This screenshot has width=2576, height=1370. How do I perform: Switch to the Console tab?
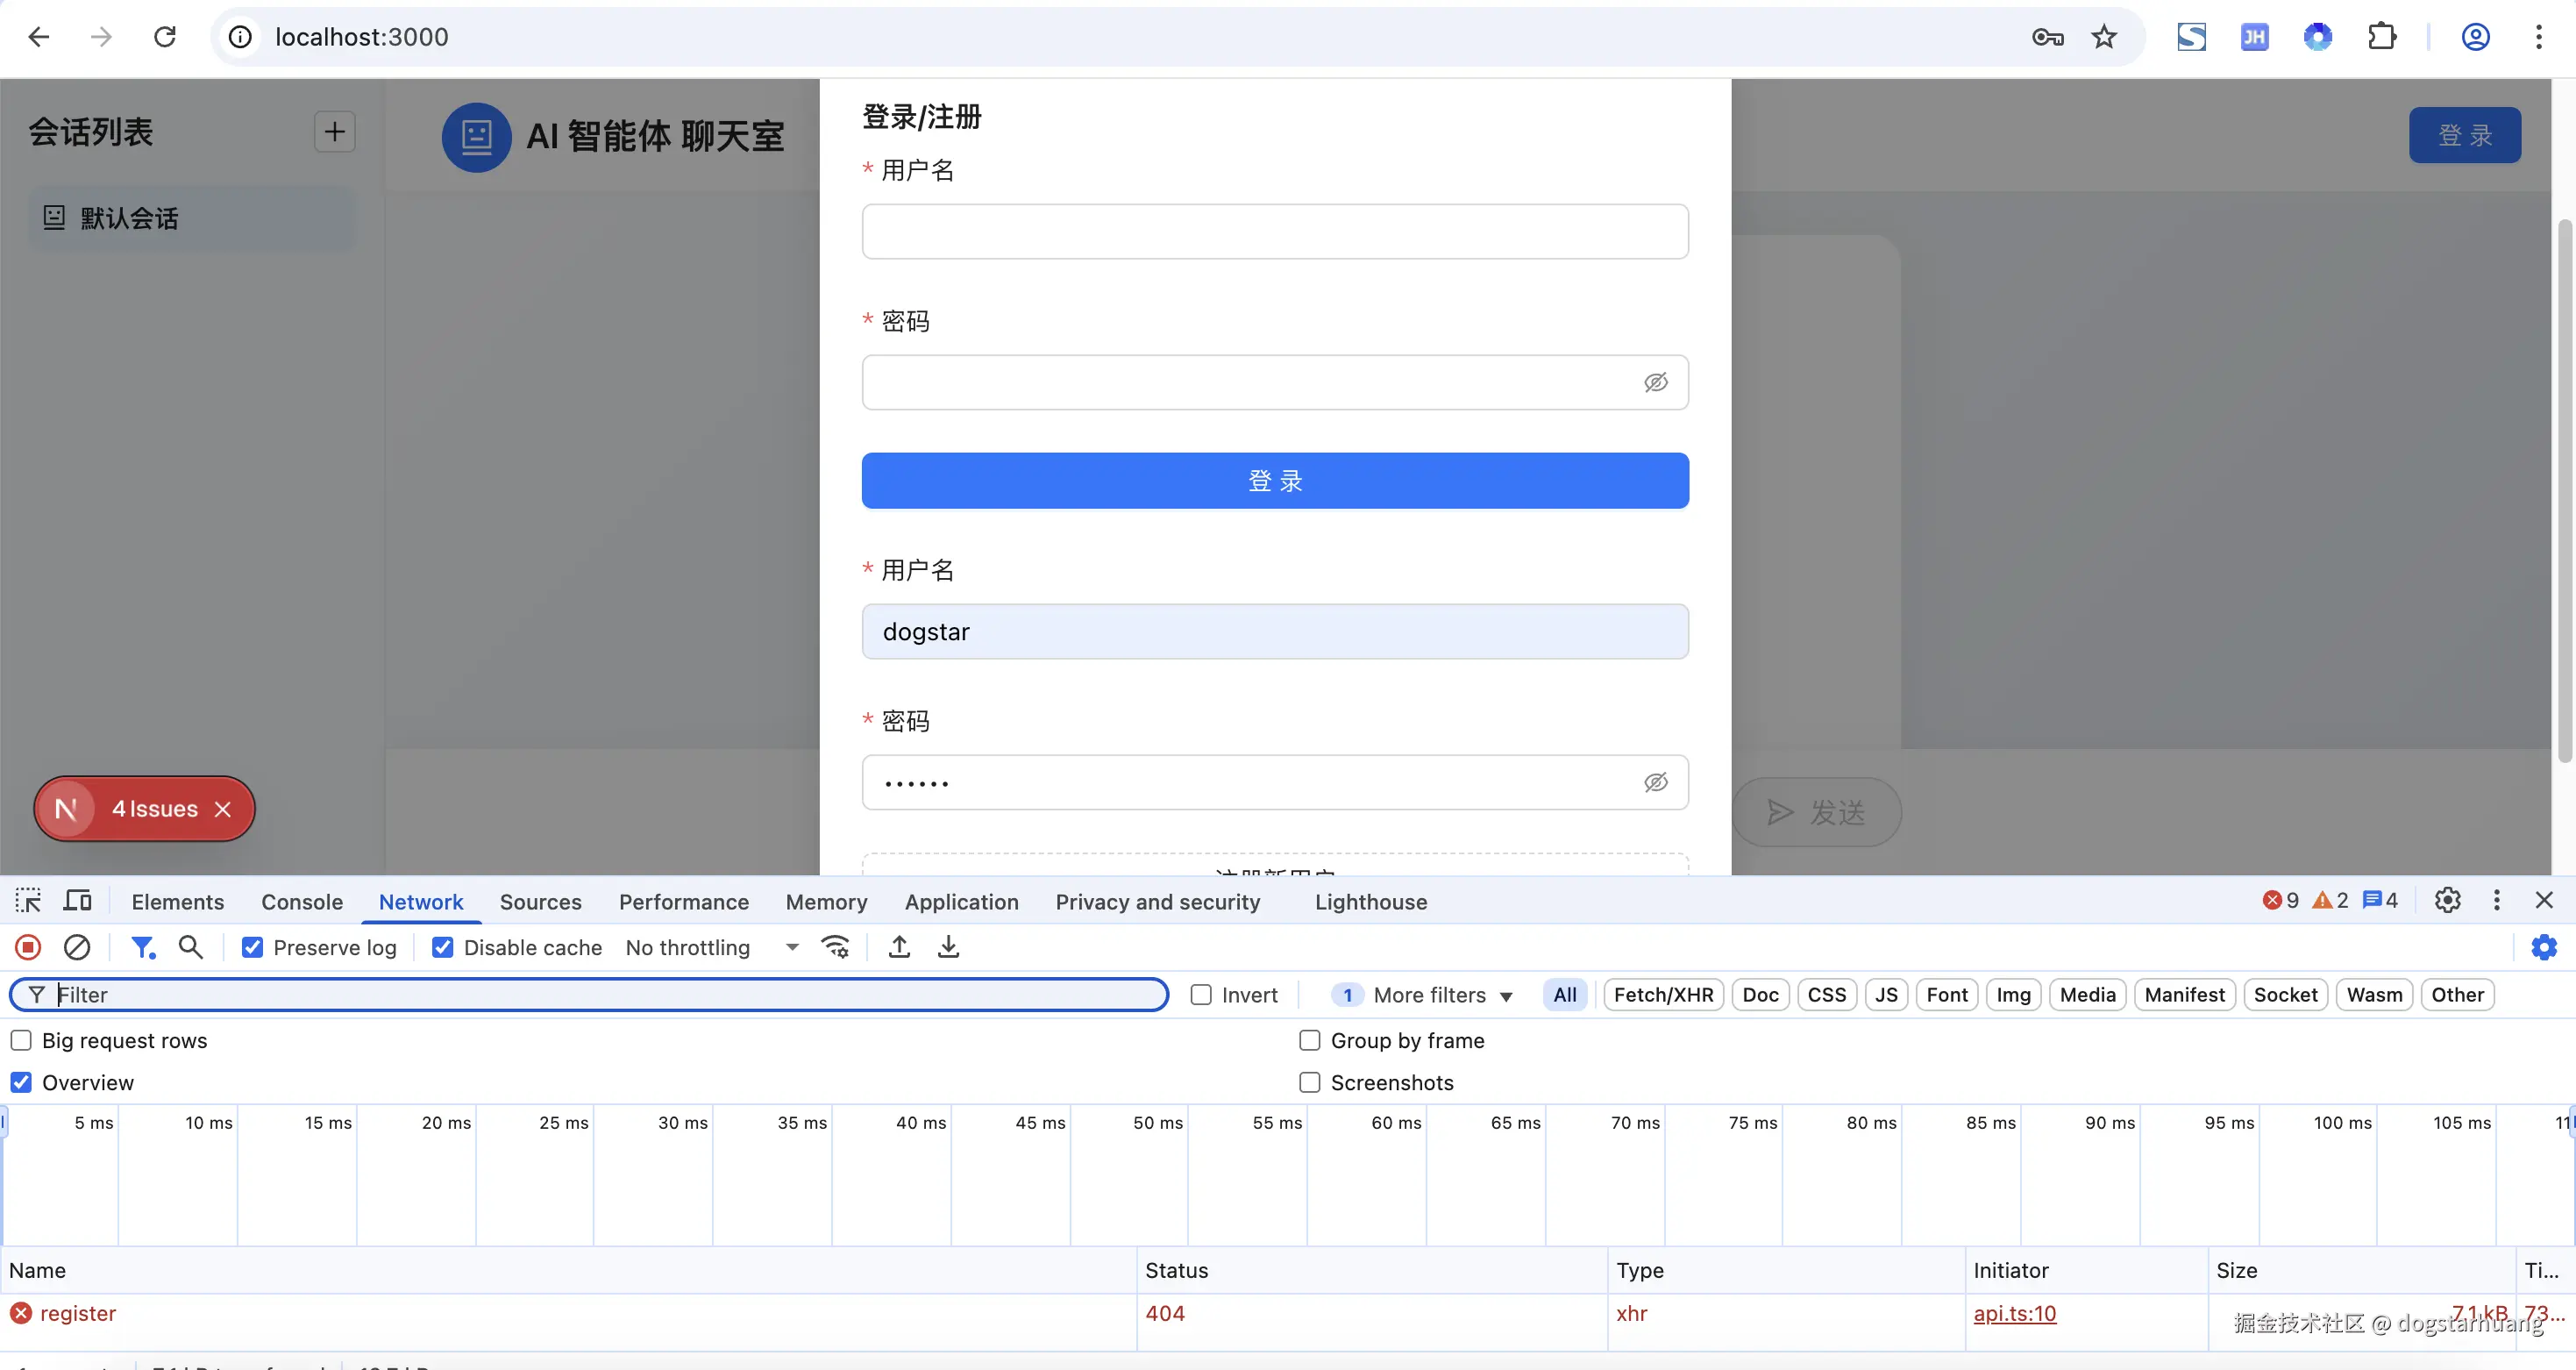(x=301, y=902)
